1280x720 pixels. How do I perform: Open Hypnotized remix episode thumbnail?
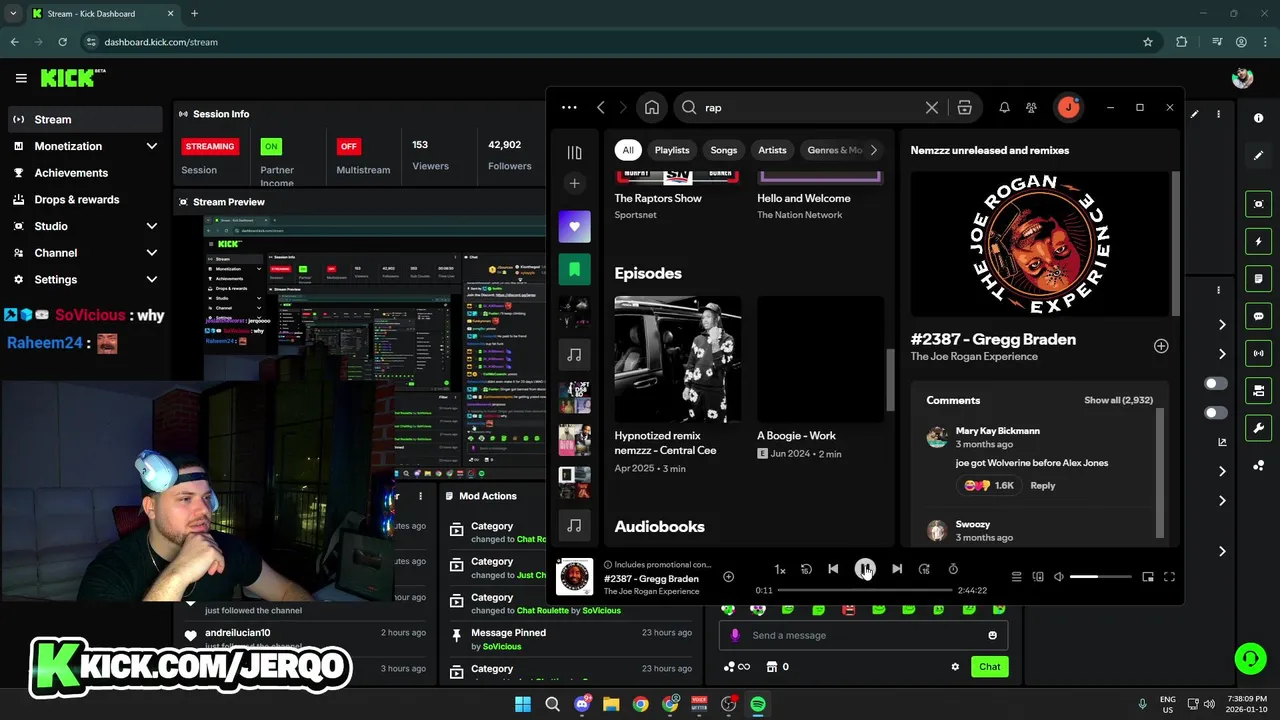pyautogui.click(x=678, y=359)
